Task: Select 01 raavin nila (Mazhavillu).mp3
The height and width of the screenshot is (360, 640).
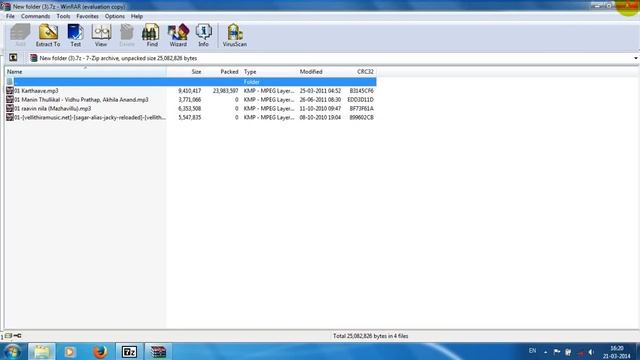Action: click(x=53, y=109)
